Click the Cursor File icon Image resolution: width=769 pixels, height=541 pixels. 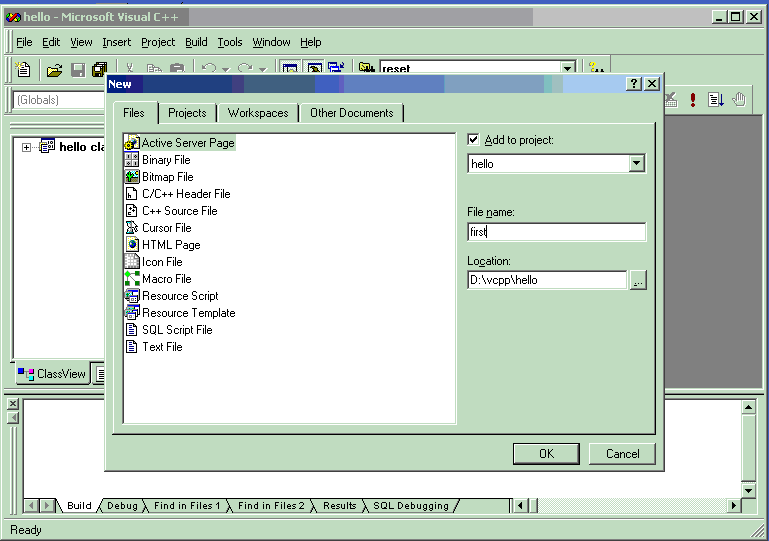point(132,228)
